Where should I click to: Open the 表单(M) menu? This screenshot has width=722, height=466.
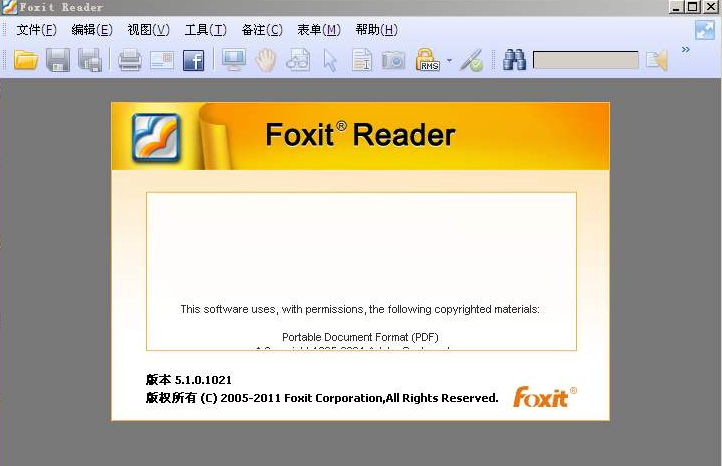(x=319, y=30)
